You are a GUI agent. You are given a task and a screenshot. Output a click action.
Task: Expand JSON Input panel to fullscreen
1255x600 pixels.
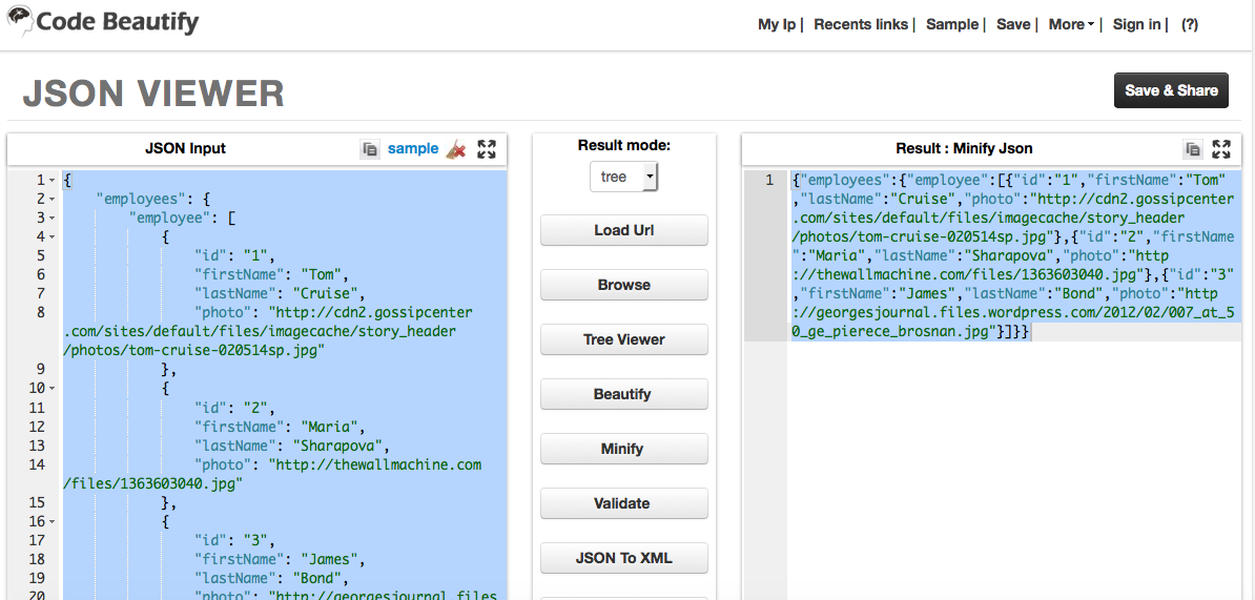tap(487, 149)
